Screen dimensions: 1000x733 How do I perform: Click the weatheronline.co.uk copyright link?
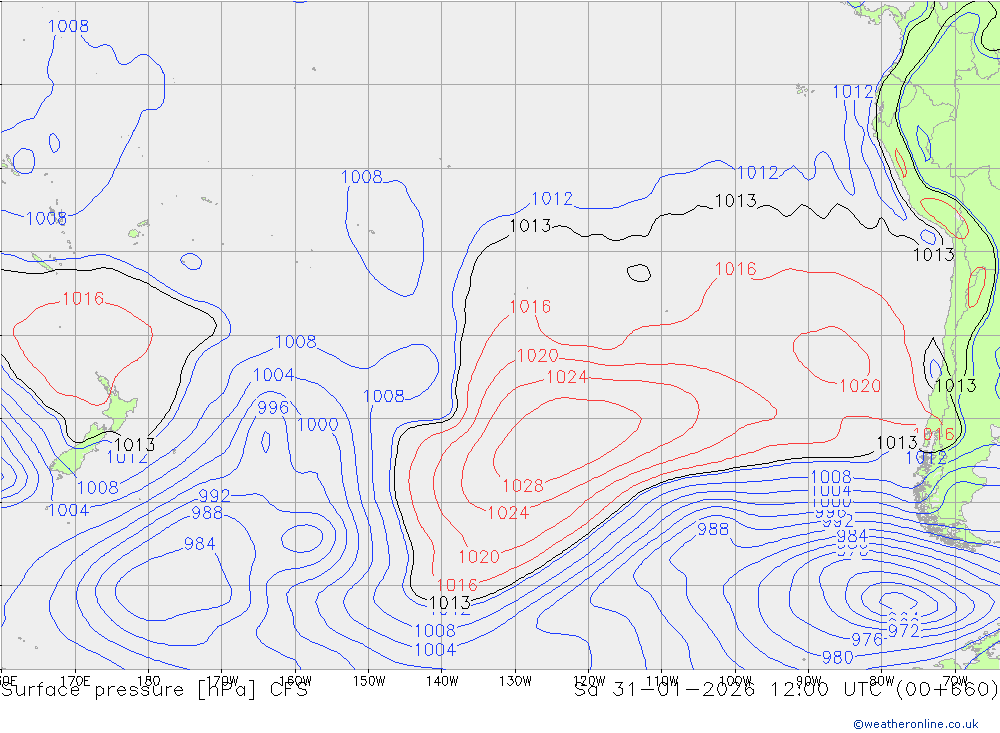pos(916,724)
